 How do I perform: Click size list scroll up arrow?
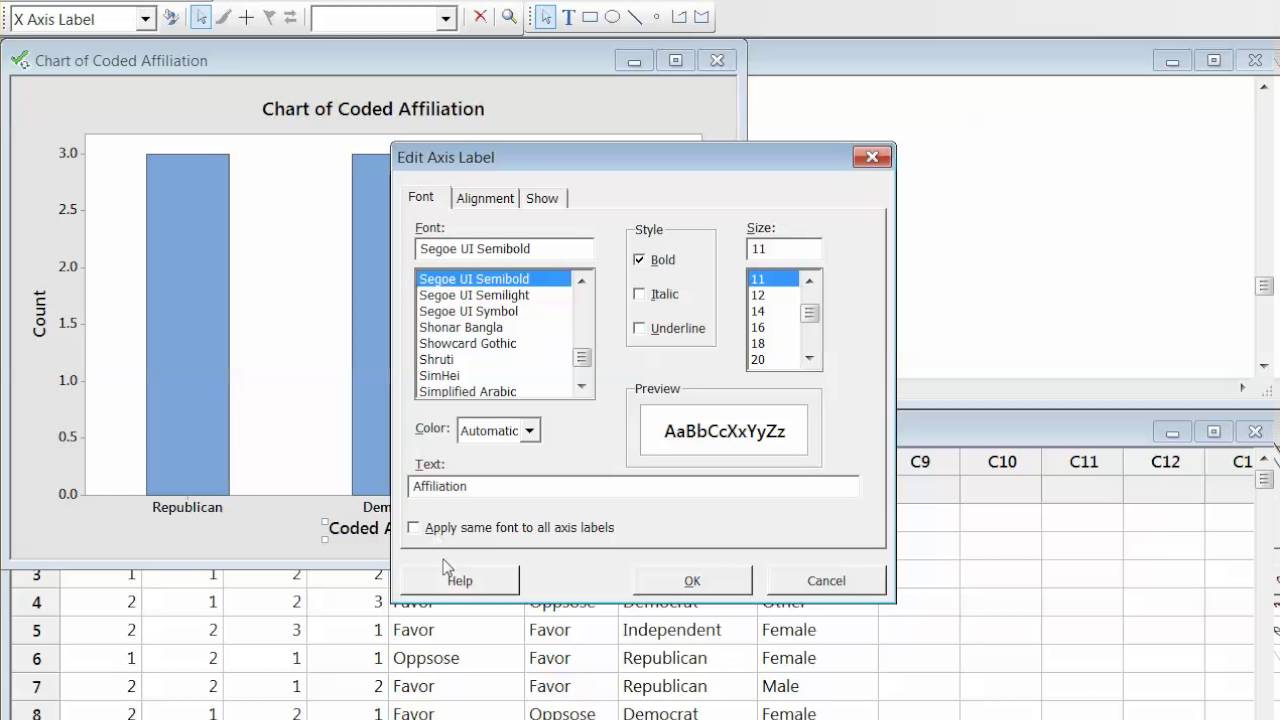[810, 281]
